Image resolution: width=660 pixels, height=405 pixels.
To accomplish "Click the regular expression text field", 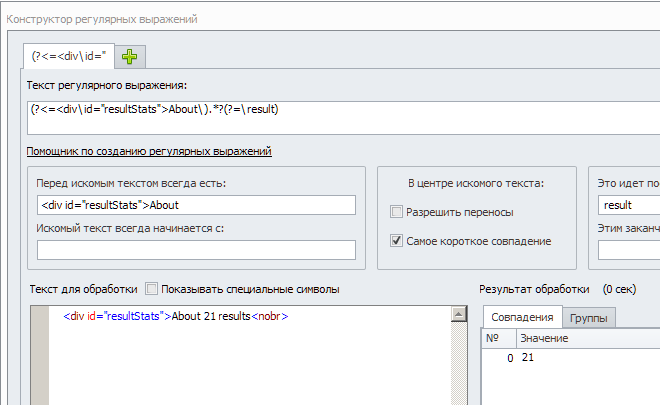I will [340, 116].
